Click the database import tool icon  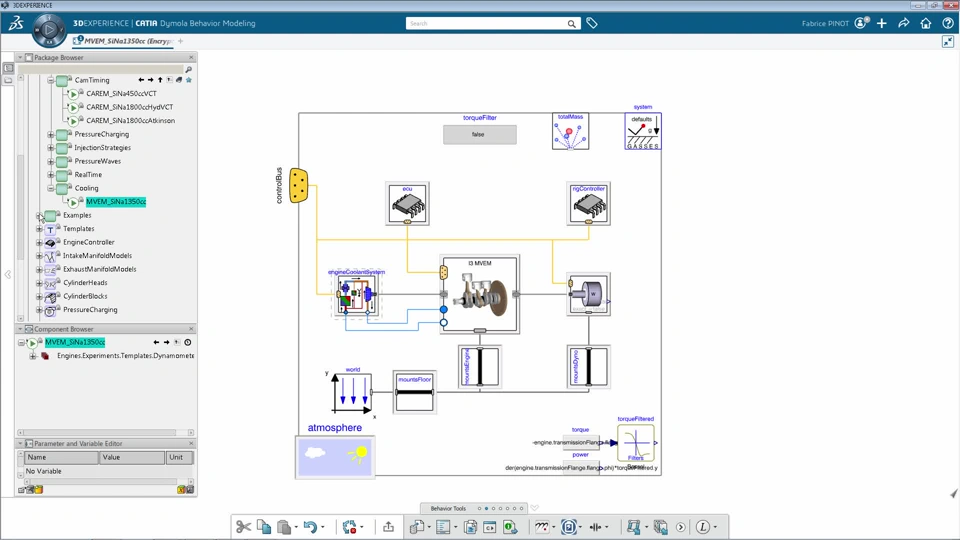coord(418,527)
